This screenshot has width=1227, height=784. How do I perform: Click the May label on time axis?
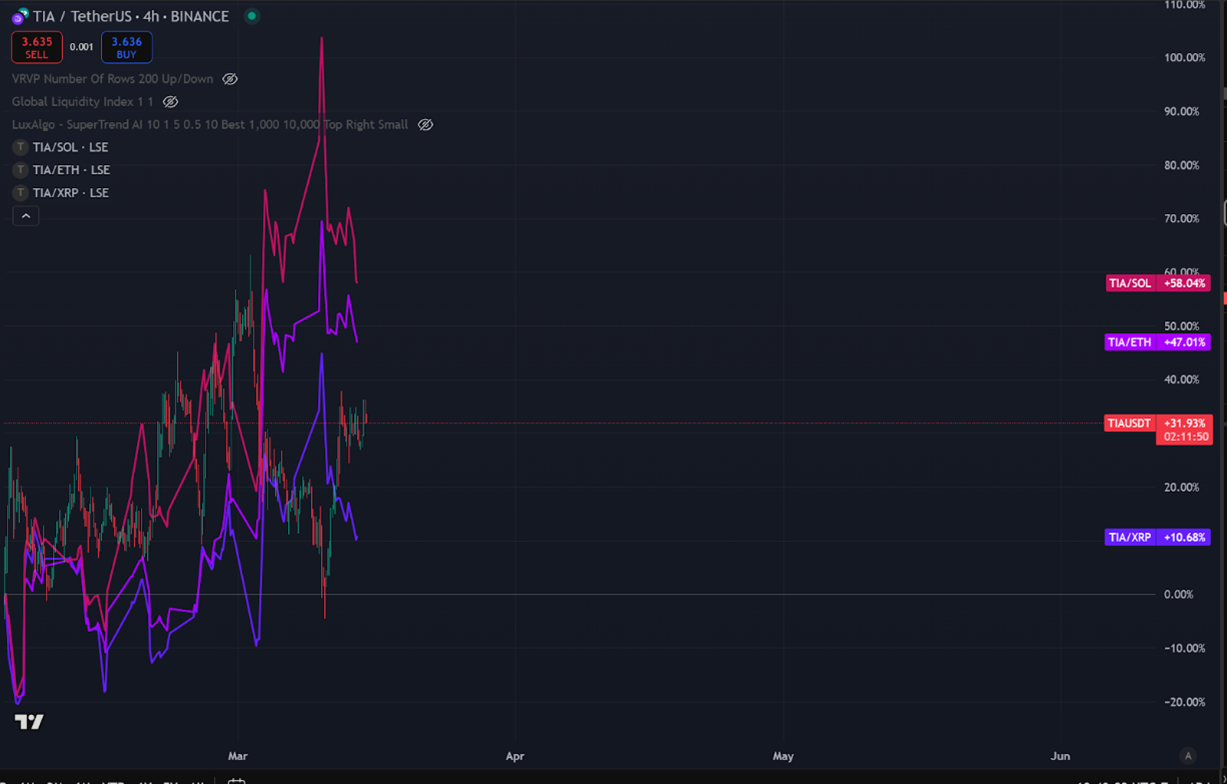783,756
